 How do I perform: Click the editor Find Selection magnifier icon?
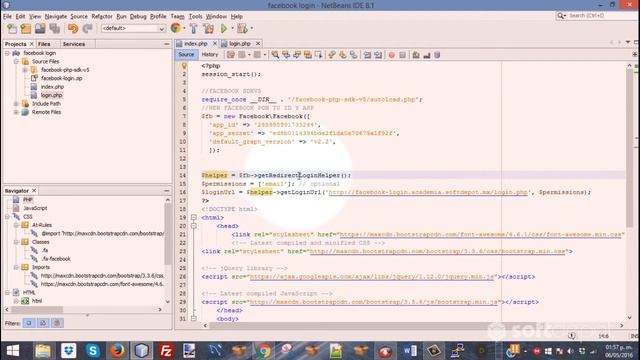pos(276,55)
